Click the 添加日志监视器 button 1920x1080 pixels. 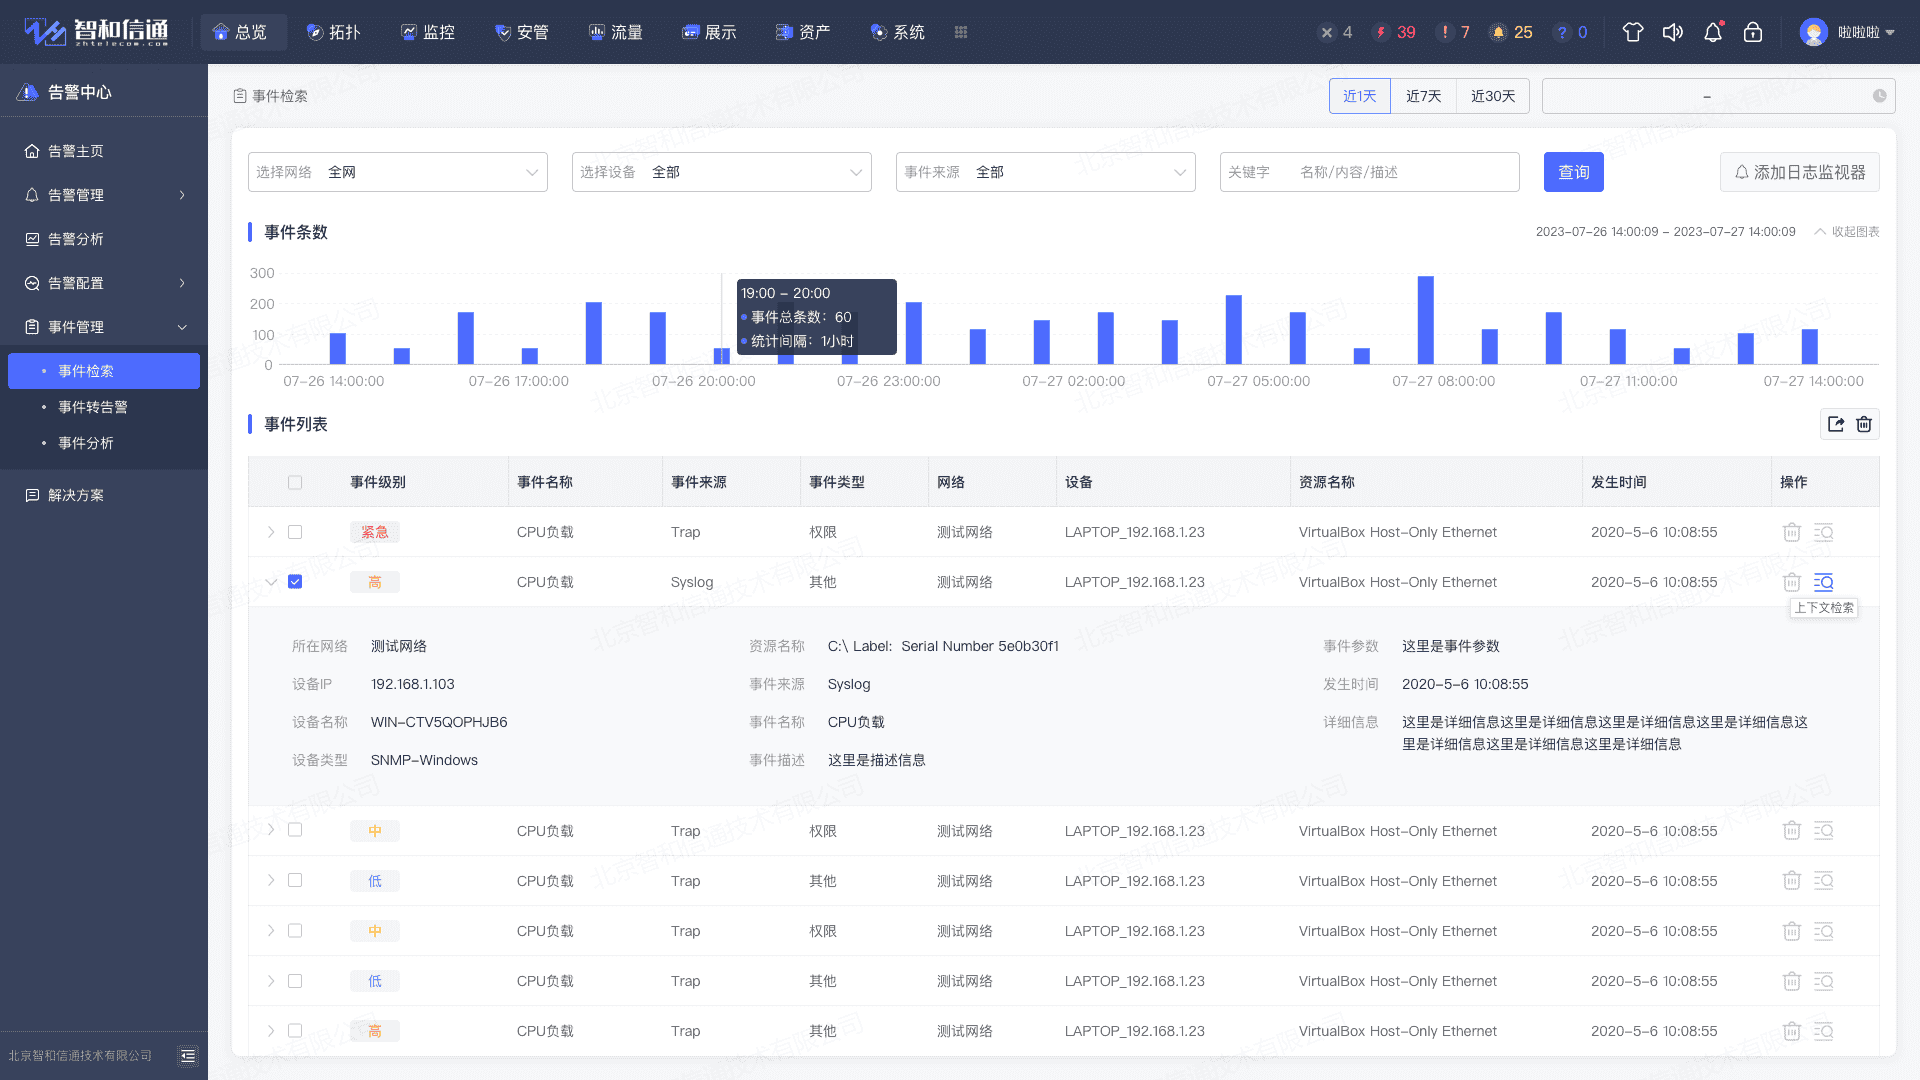pyautogui.click(x=1799, y=172)
